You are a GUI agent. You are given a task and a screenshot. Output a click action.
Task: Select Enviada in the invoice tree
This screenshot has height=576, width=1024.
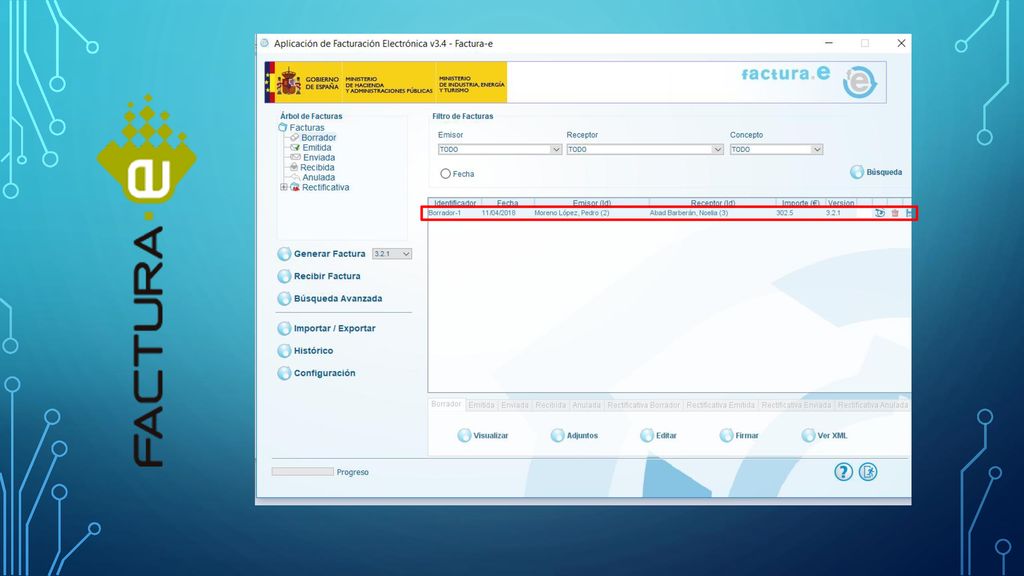[x=319, y=157]
